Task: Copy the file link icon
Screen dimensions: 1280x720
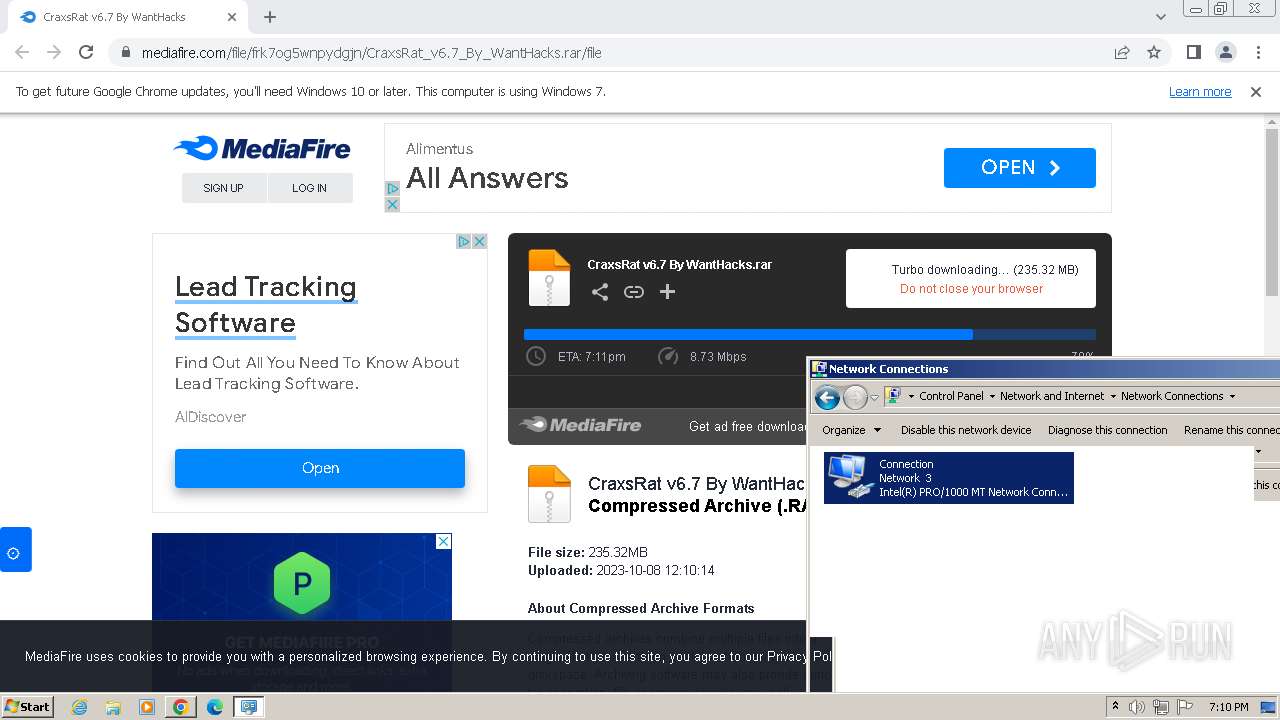Action: coord(634,292)
